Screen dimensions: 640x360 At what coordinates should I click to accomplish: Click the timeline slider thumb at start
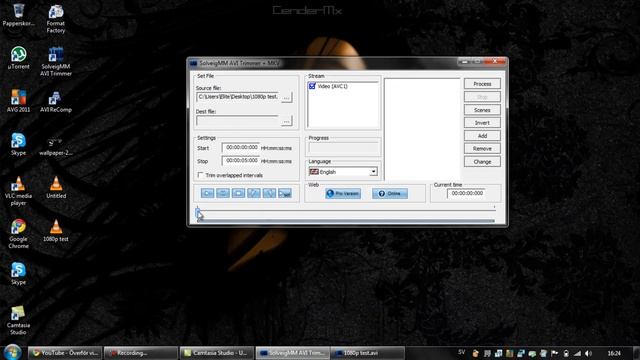pyautogui.click(x=198, y=212)
